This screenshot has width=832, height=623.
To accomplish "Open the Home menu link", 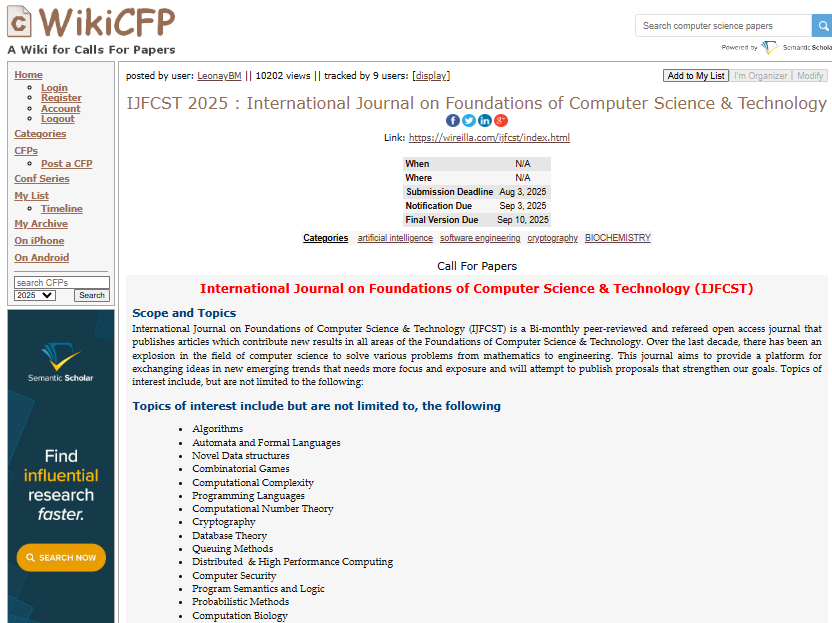I will pyautogui.click(x=28, y=75).
